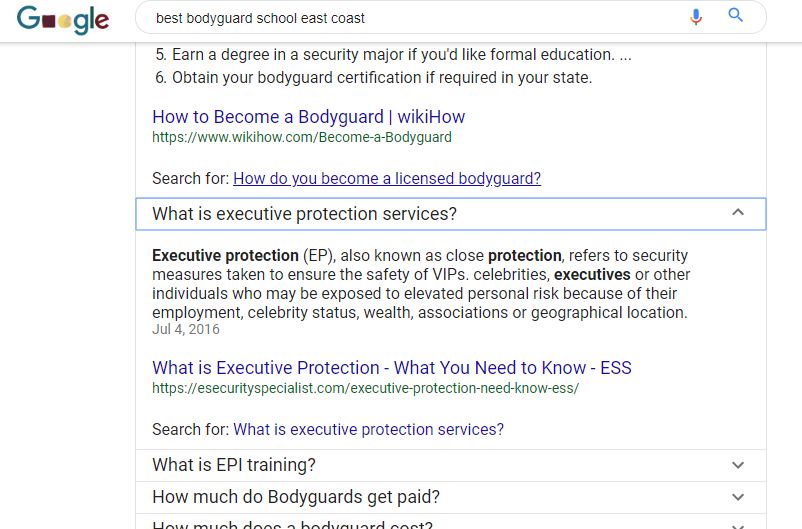Open 'What is executive protection services?' search link

point(368,429)
